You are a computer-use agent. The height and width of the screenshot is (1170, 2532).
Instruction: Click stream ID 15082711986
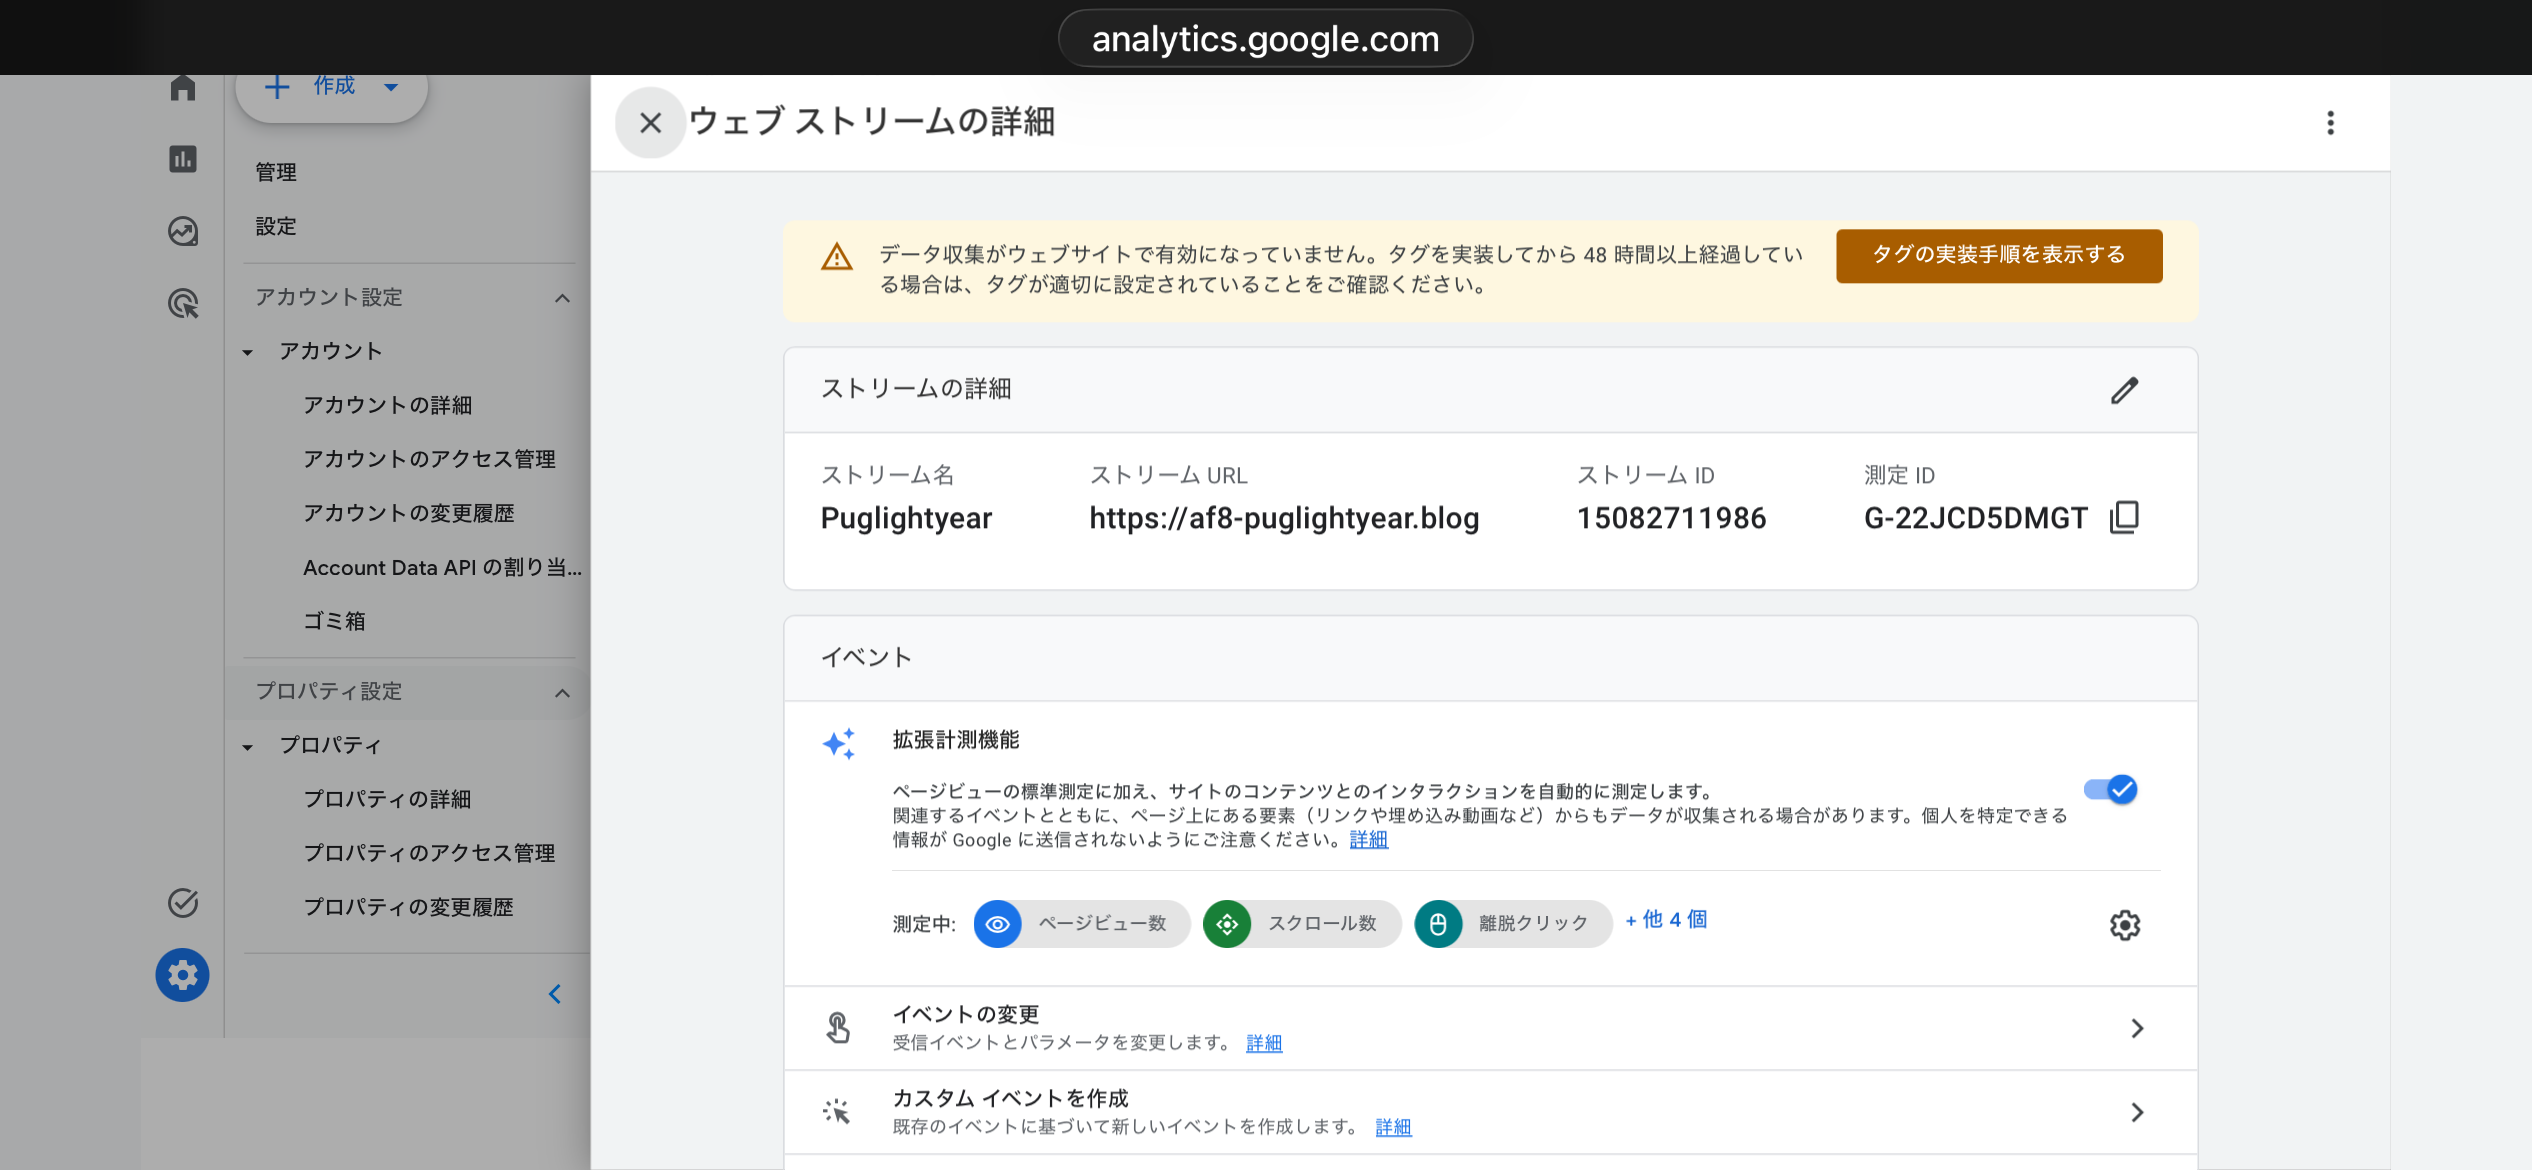(x=1671, y=518)
